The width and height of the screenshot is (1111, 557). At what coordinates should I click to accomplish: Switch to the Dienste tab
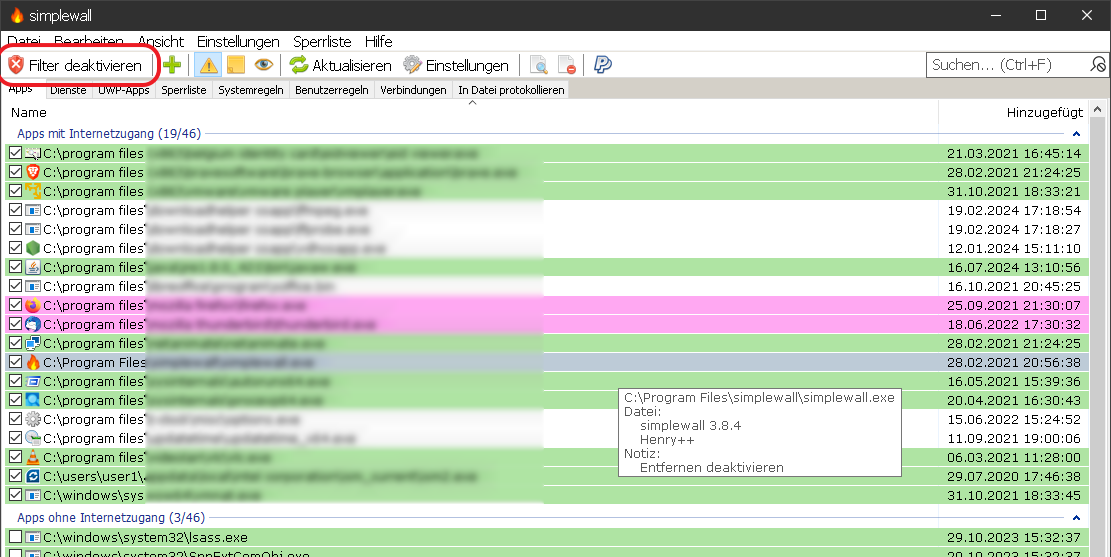coord(68,90)
